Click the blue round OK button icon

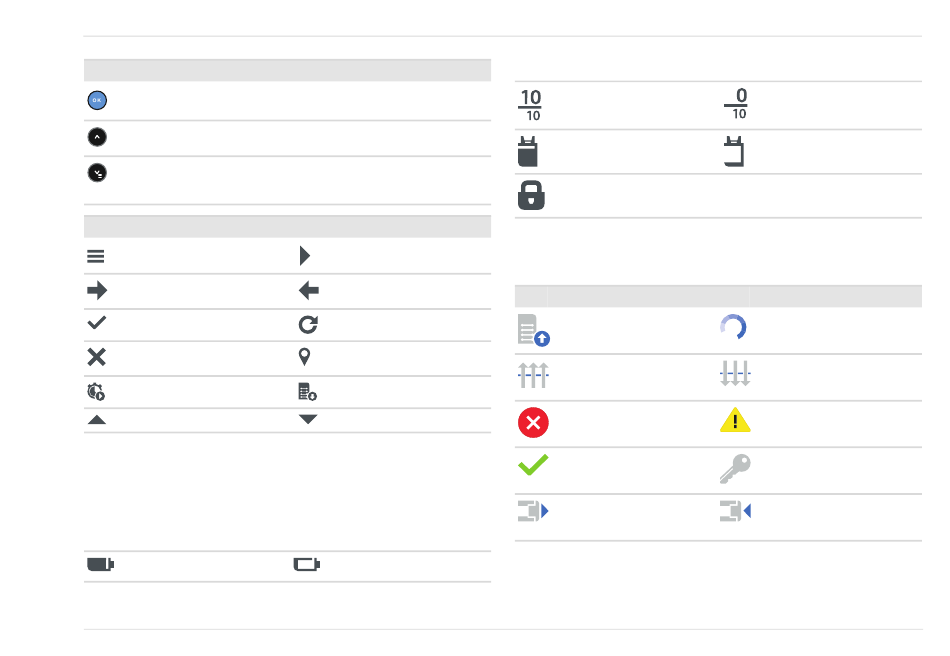(x=97, y=101)
